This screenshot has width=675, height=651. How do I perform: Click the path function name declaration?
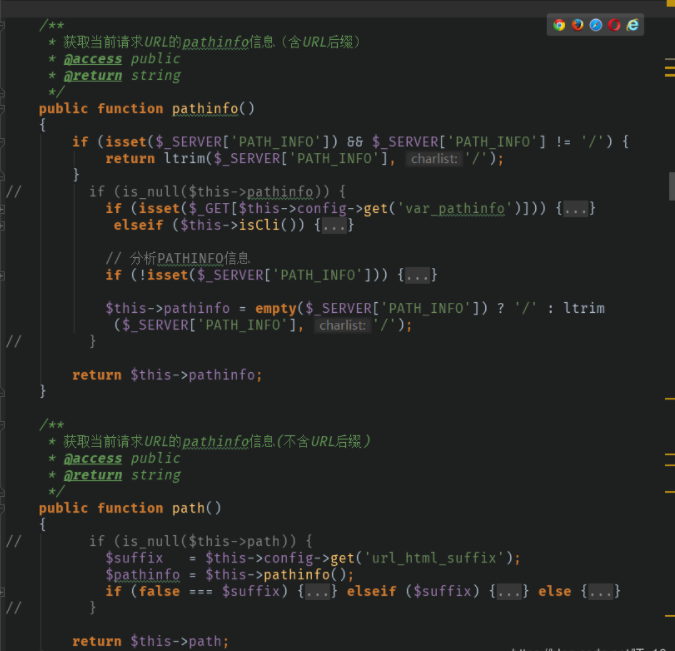[x=188, y=508]
